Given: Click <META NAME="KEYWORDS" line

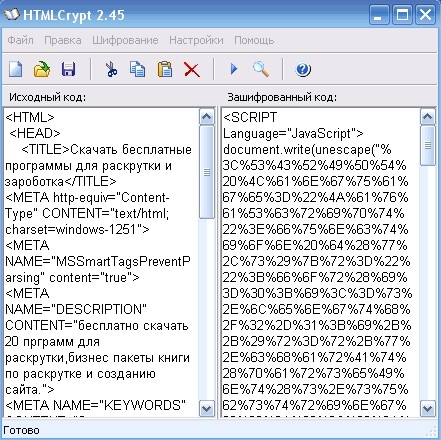Looking at the screenshot, I should 95,405.
